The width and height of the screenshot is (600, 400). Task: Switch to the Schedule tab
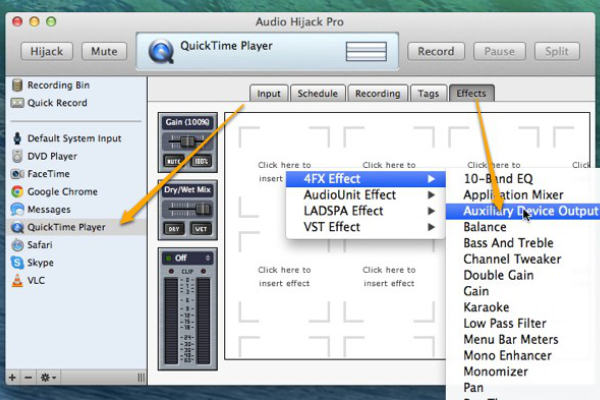(318, 93)
